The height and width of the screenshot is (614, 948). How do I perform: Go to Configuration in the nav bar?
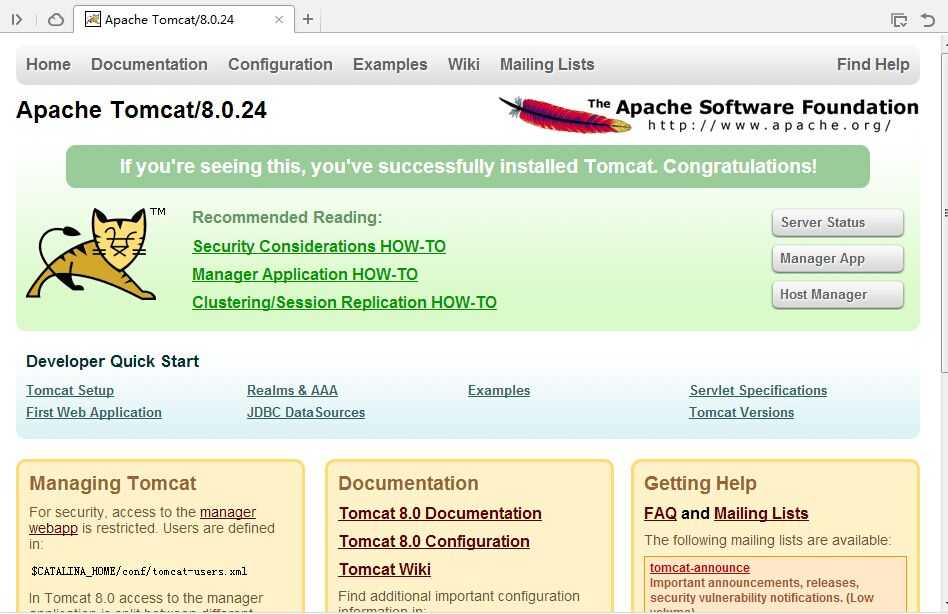[280, 65]
